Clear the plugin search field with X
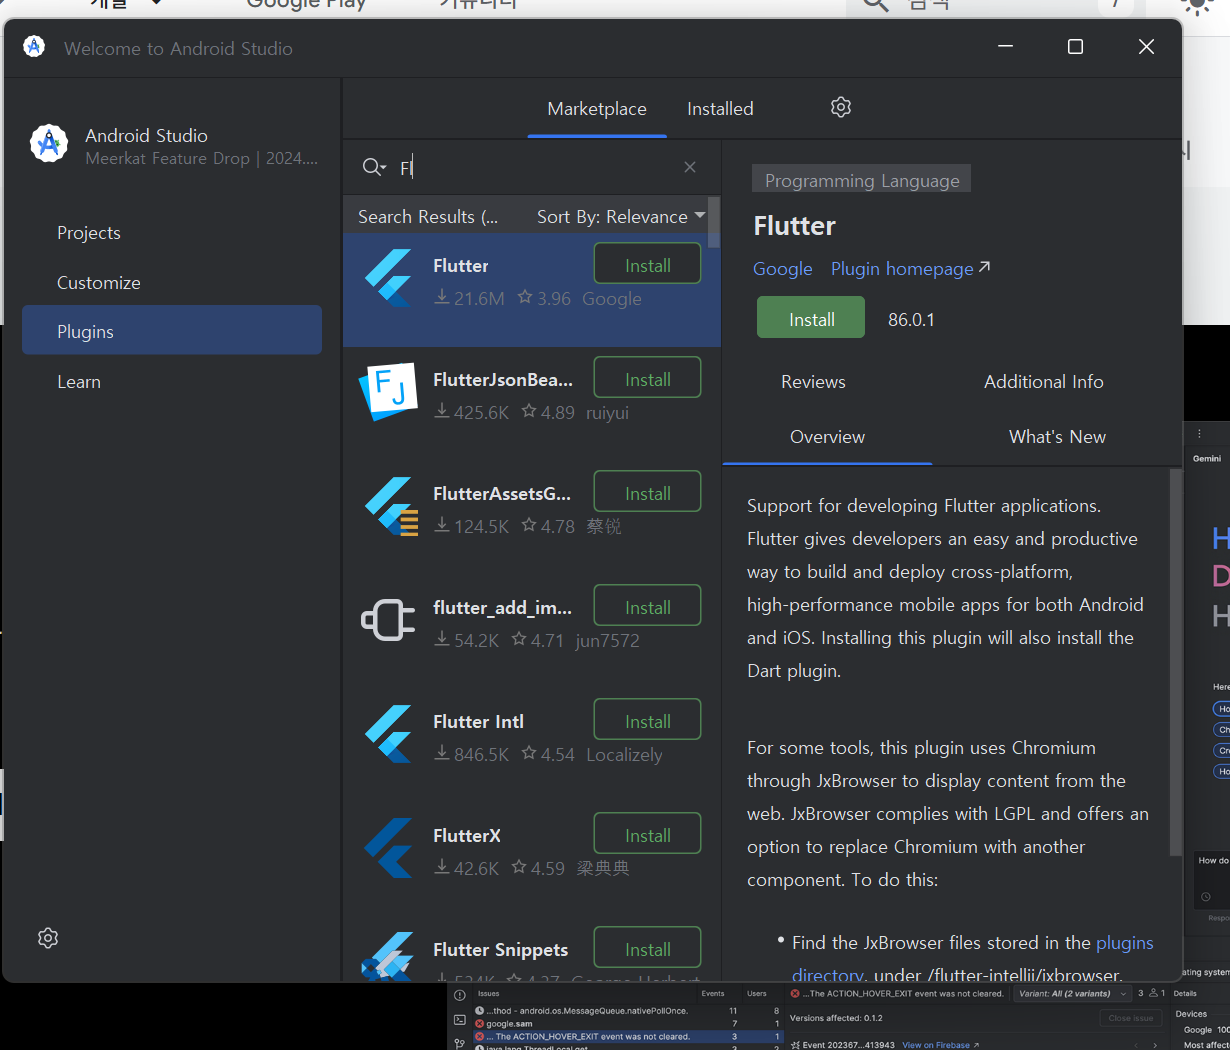1230x1050 pixels. [x=690, y=167]
